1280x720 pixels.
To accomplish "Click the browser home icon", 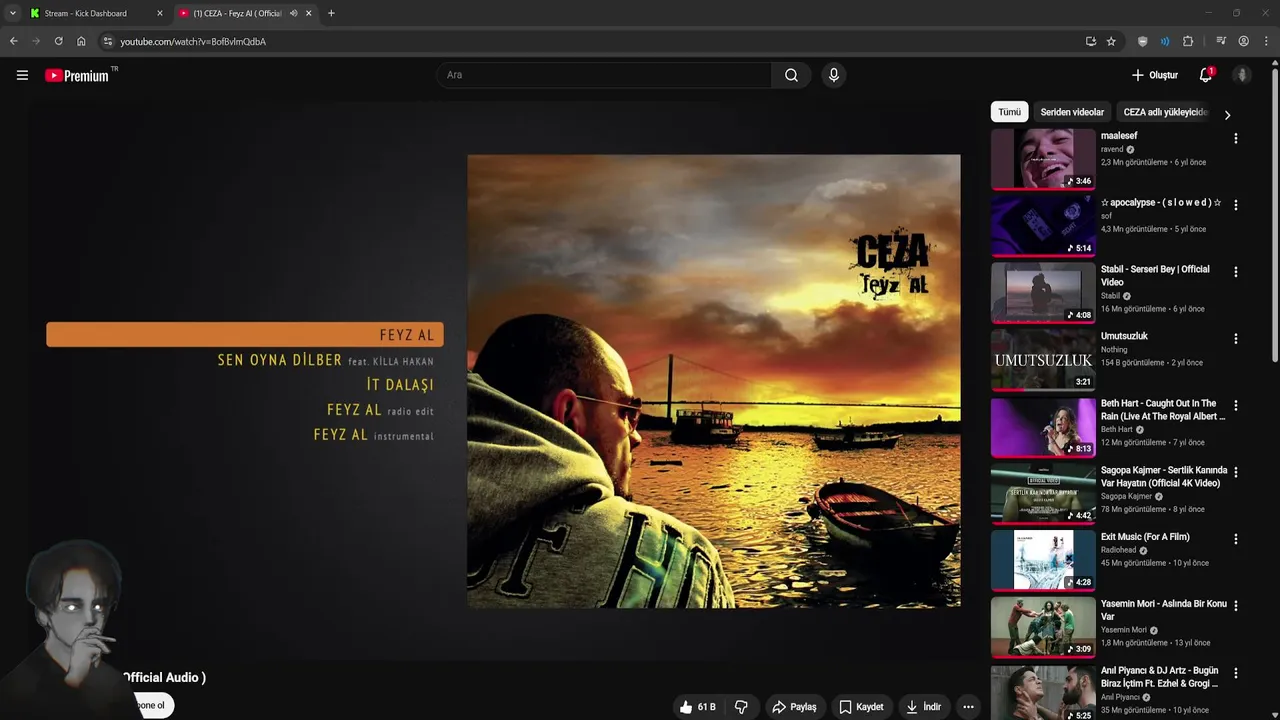I will (81, 41).
